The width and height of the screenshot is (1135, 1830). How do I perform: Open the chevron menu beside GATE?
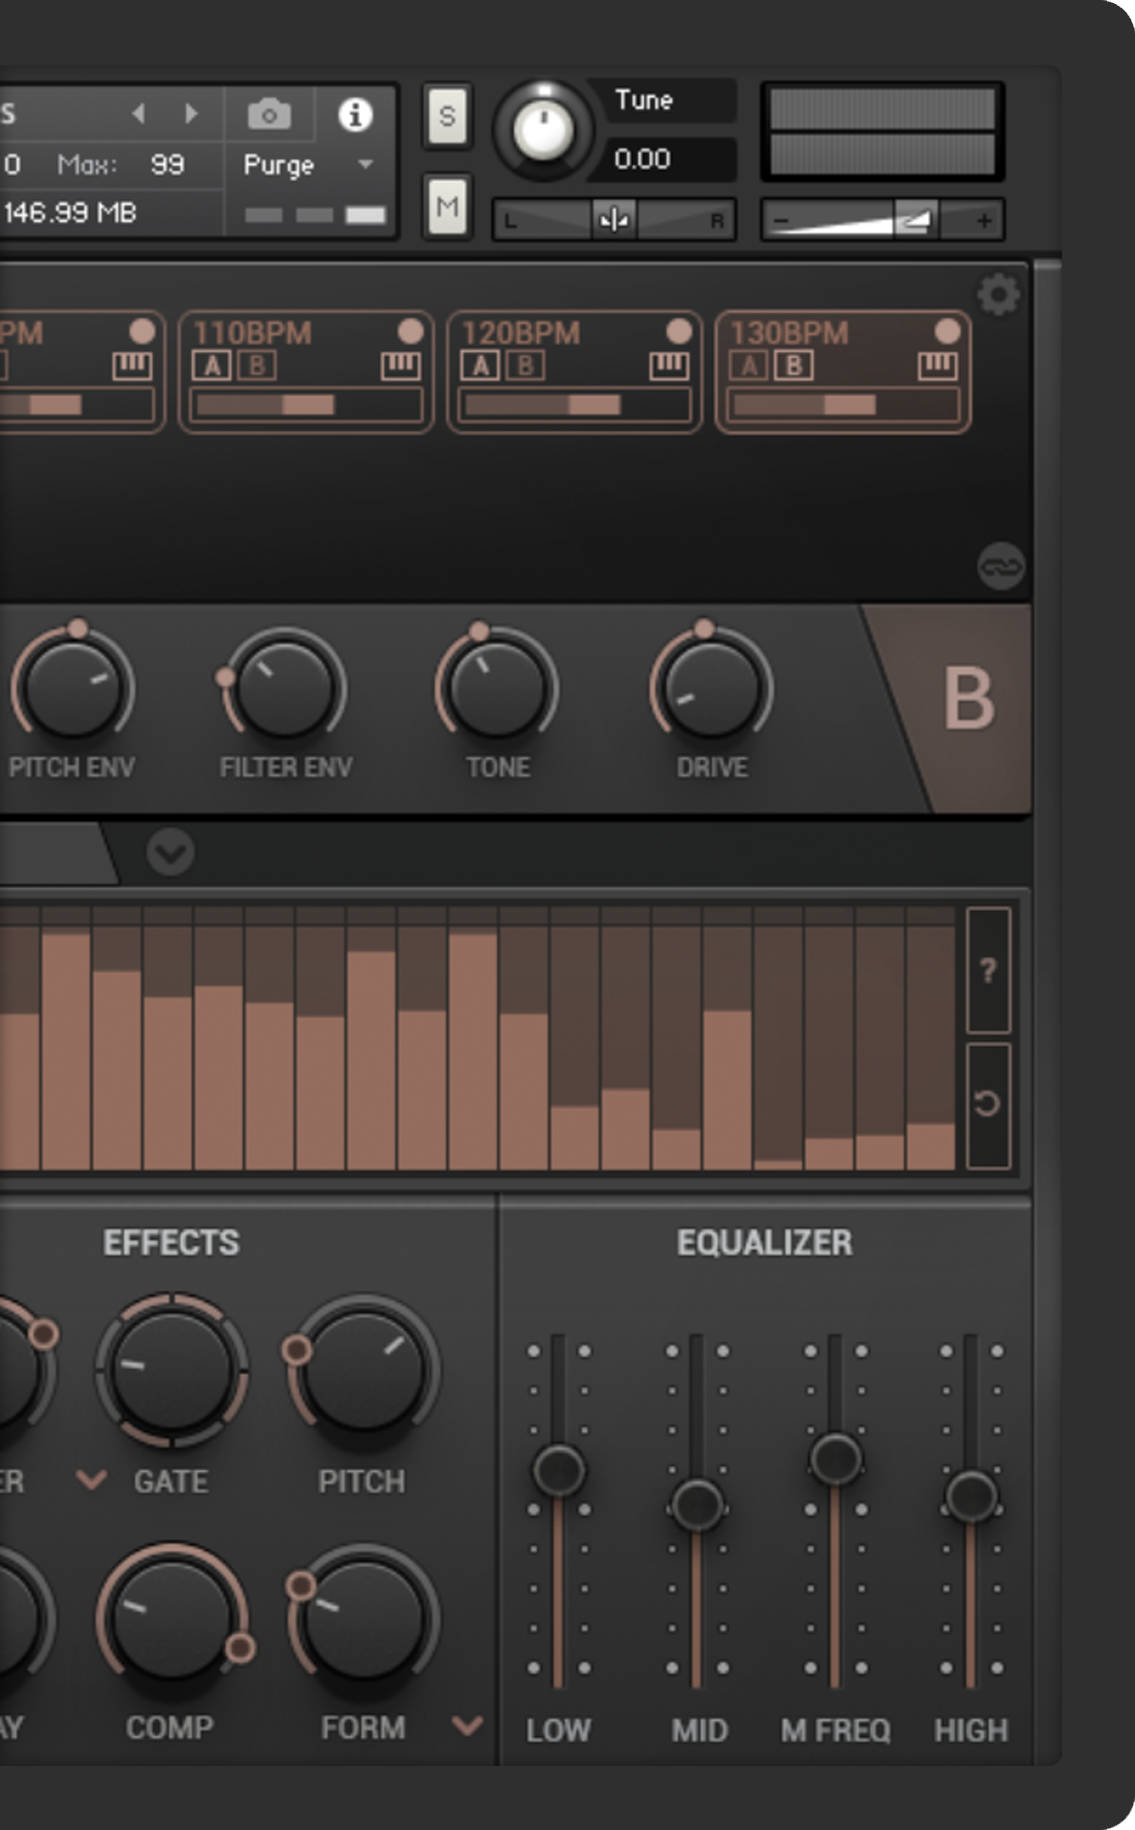point(92,1479)
